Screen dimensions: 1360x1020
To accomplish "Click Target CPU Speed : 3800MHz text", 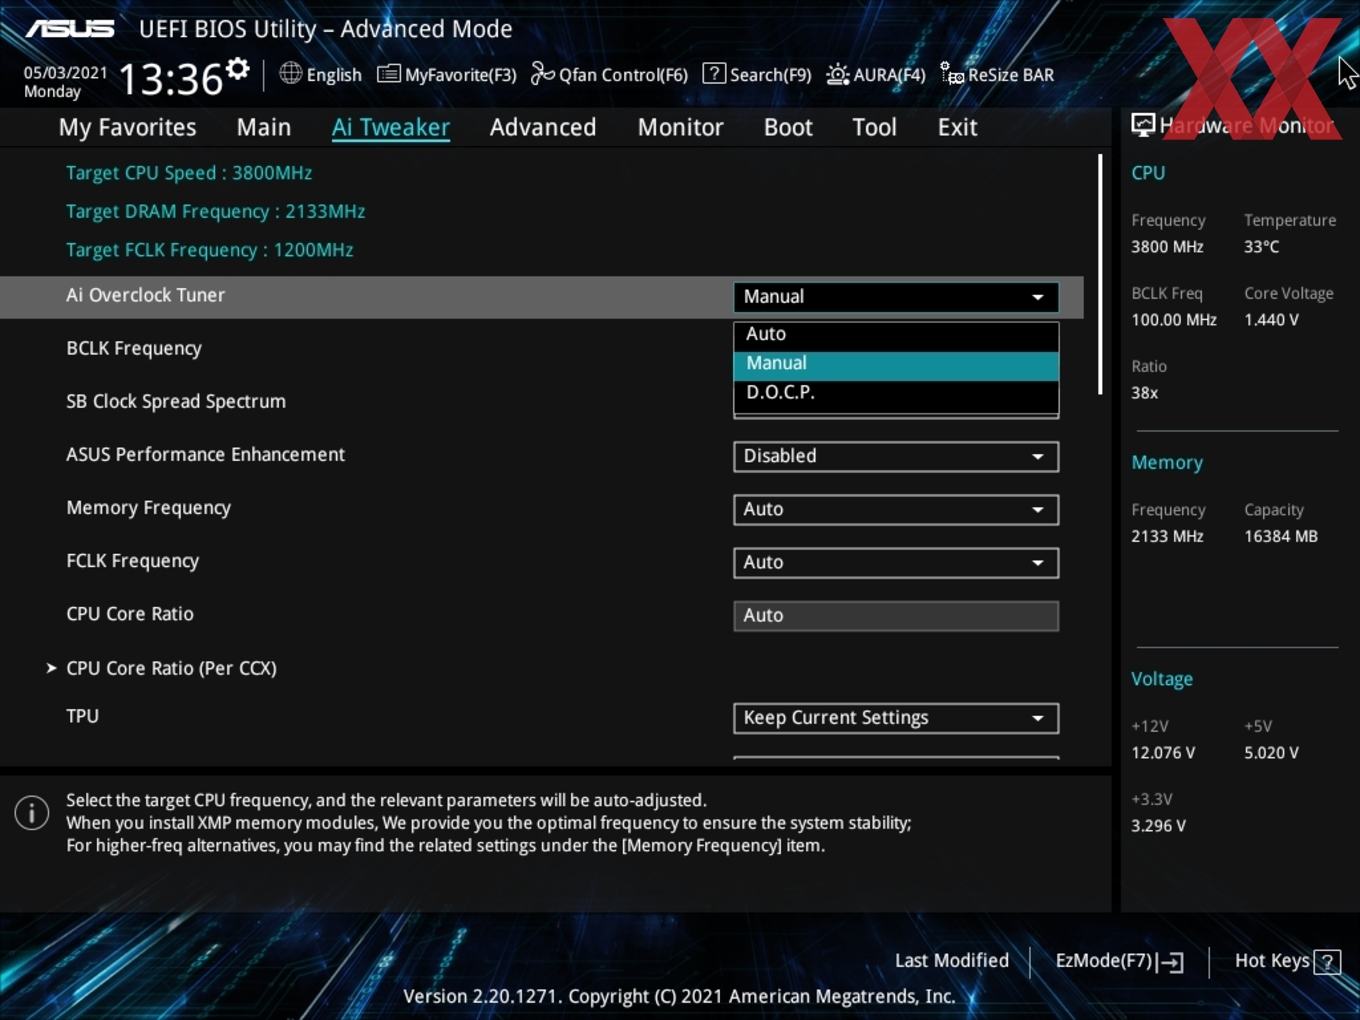I will pyautogui.click(x=189, y=173).
